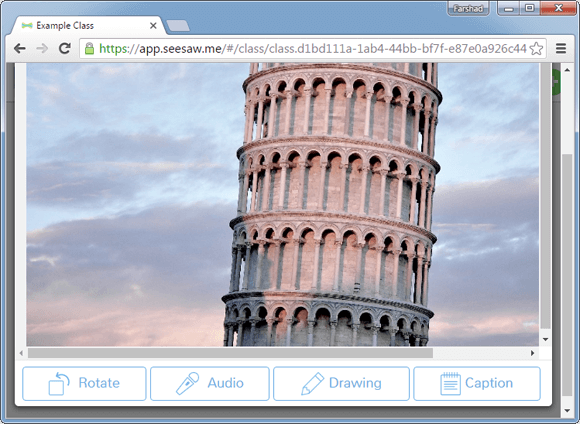The image size is (580, 424).
Task: Open the Audio recording option
Action: (x=210, y=384)
